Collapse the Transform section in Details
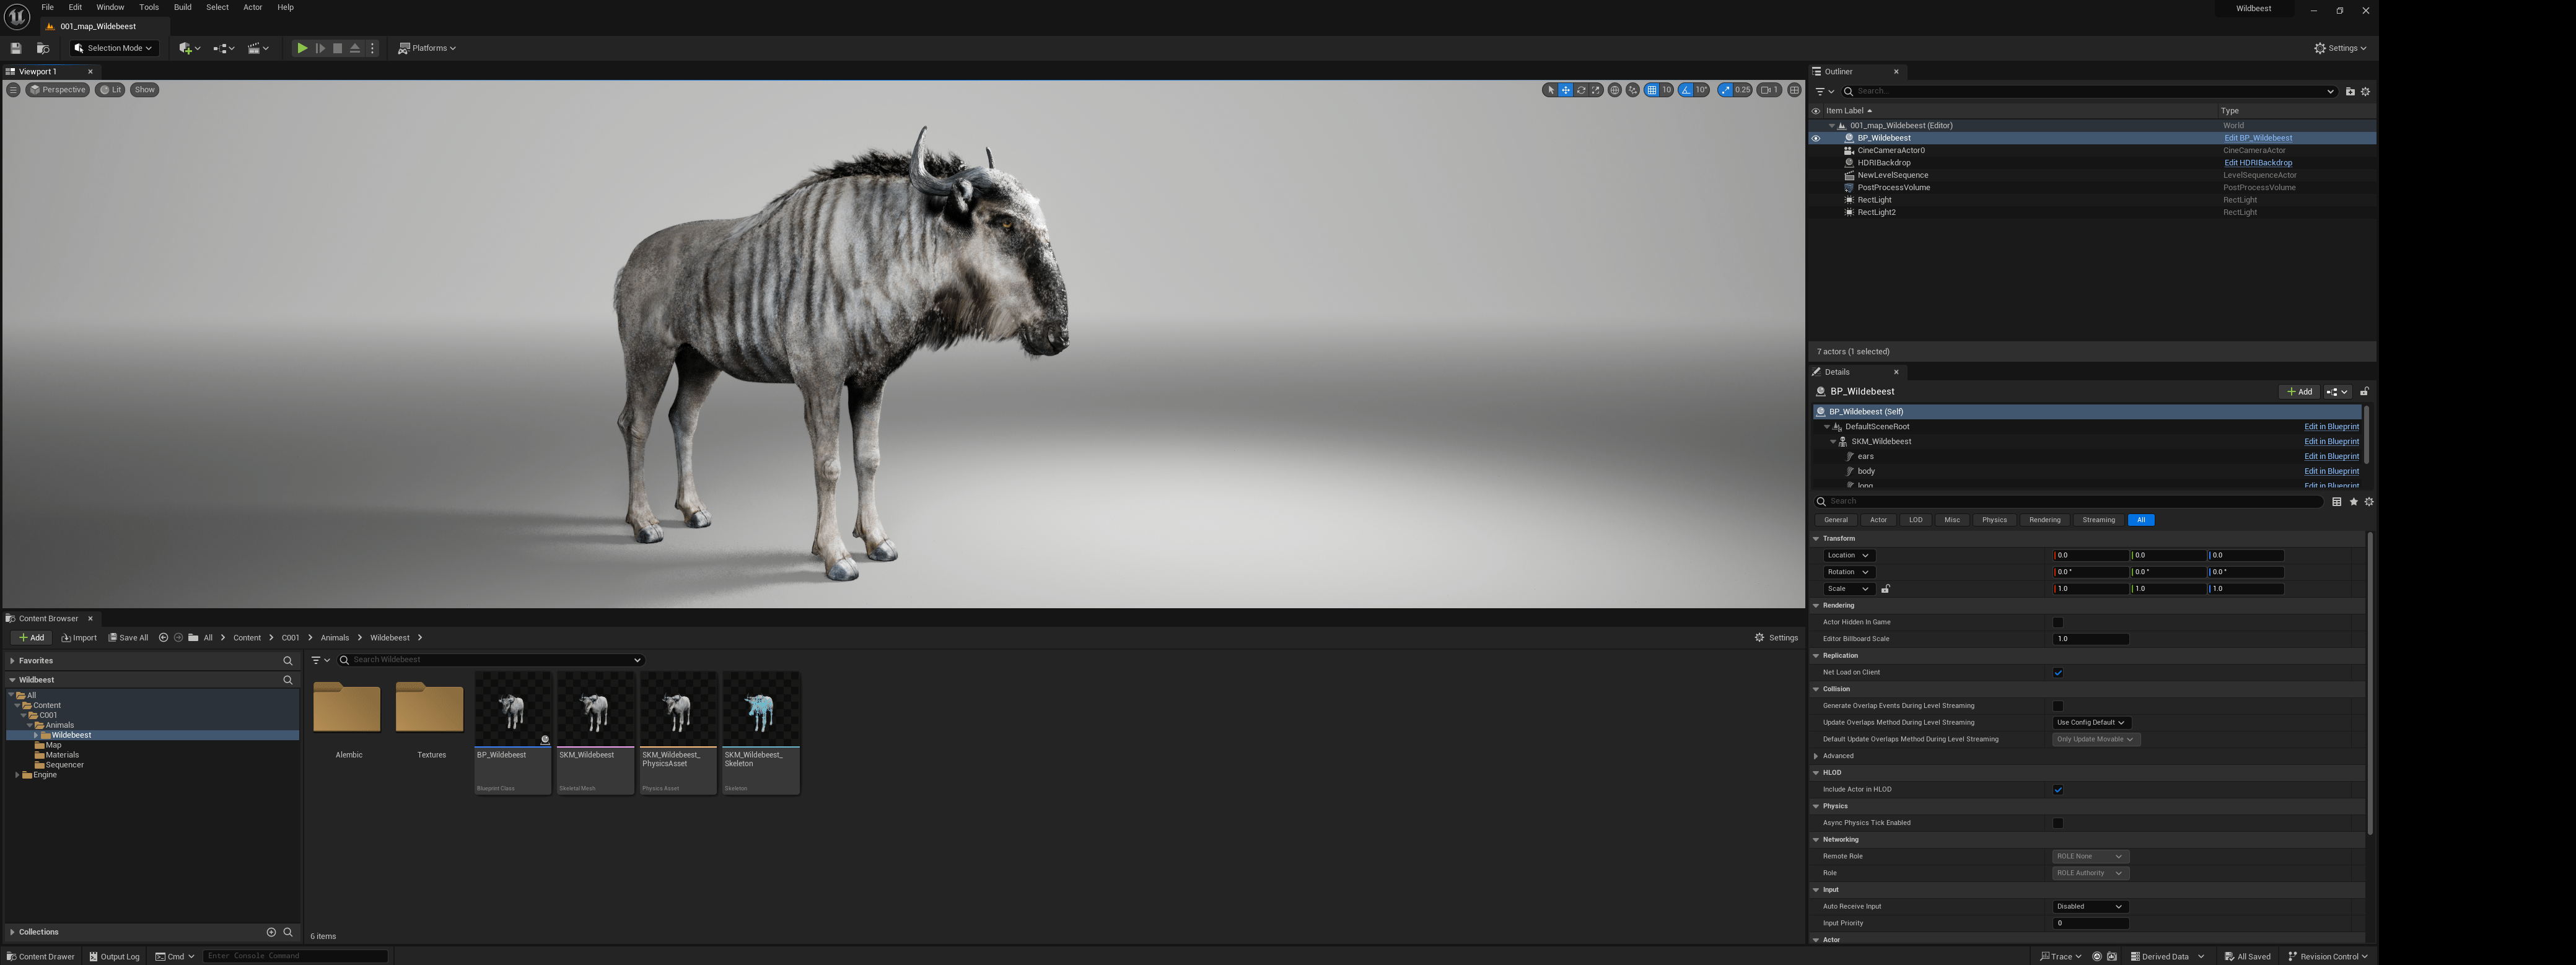This screenshot has width=2576, height=965. [1816, 539]
